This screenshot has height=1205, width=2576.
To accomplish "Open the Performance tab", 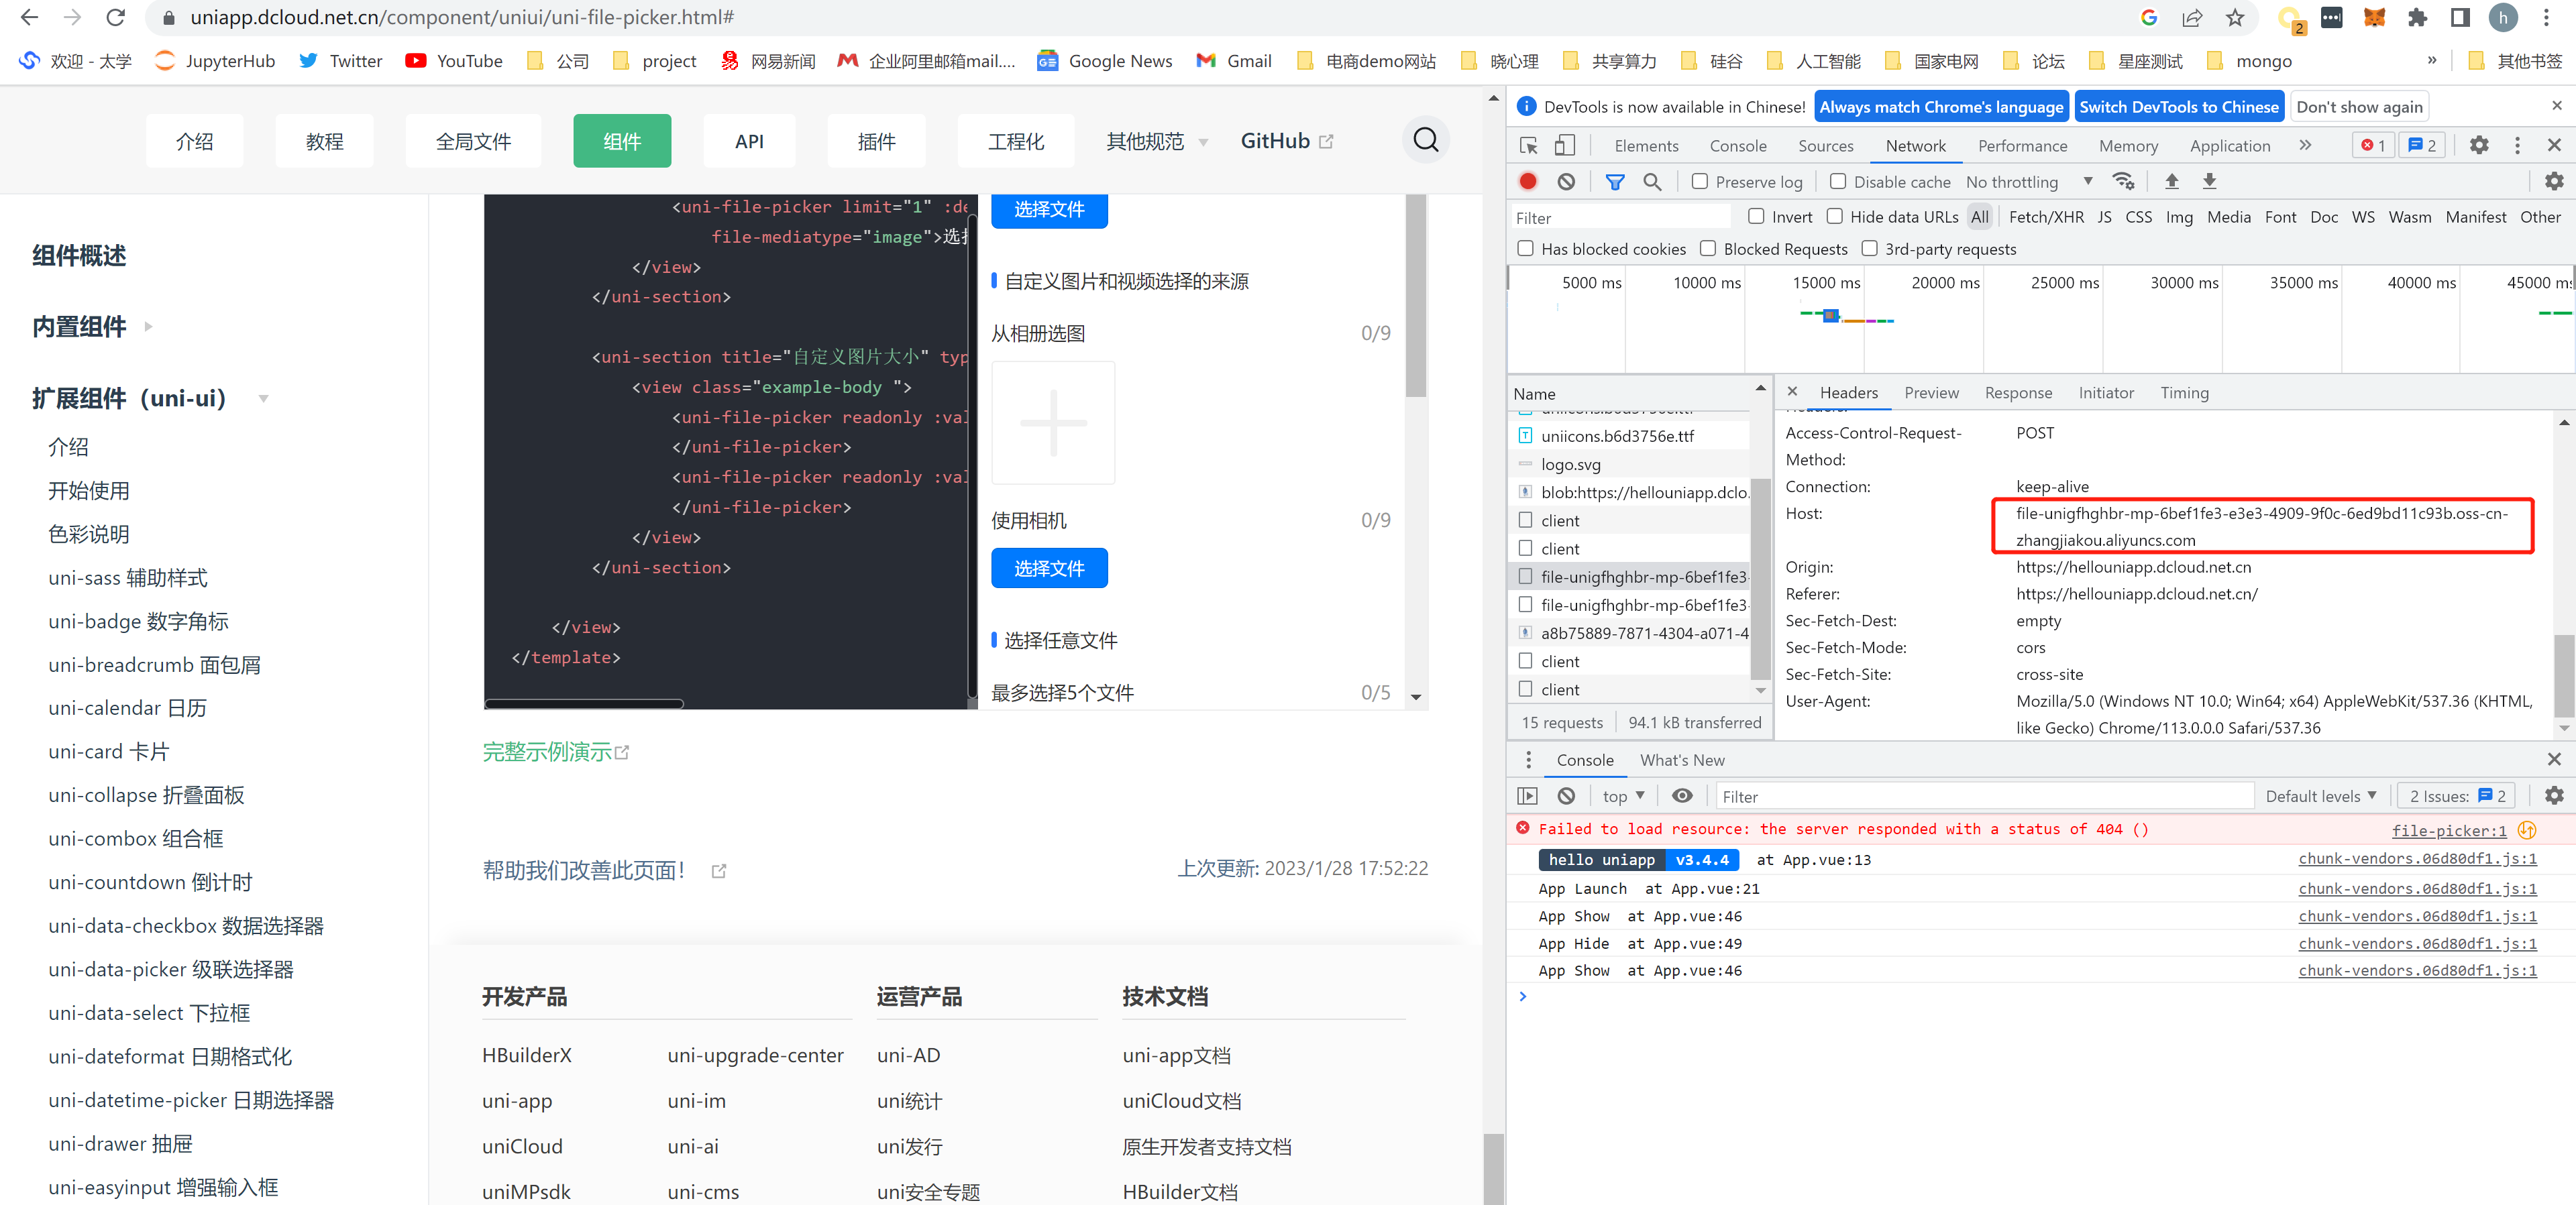I will tap(2022, 146).
